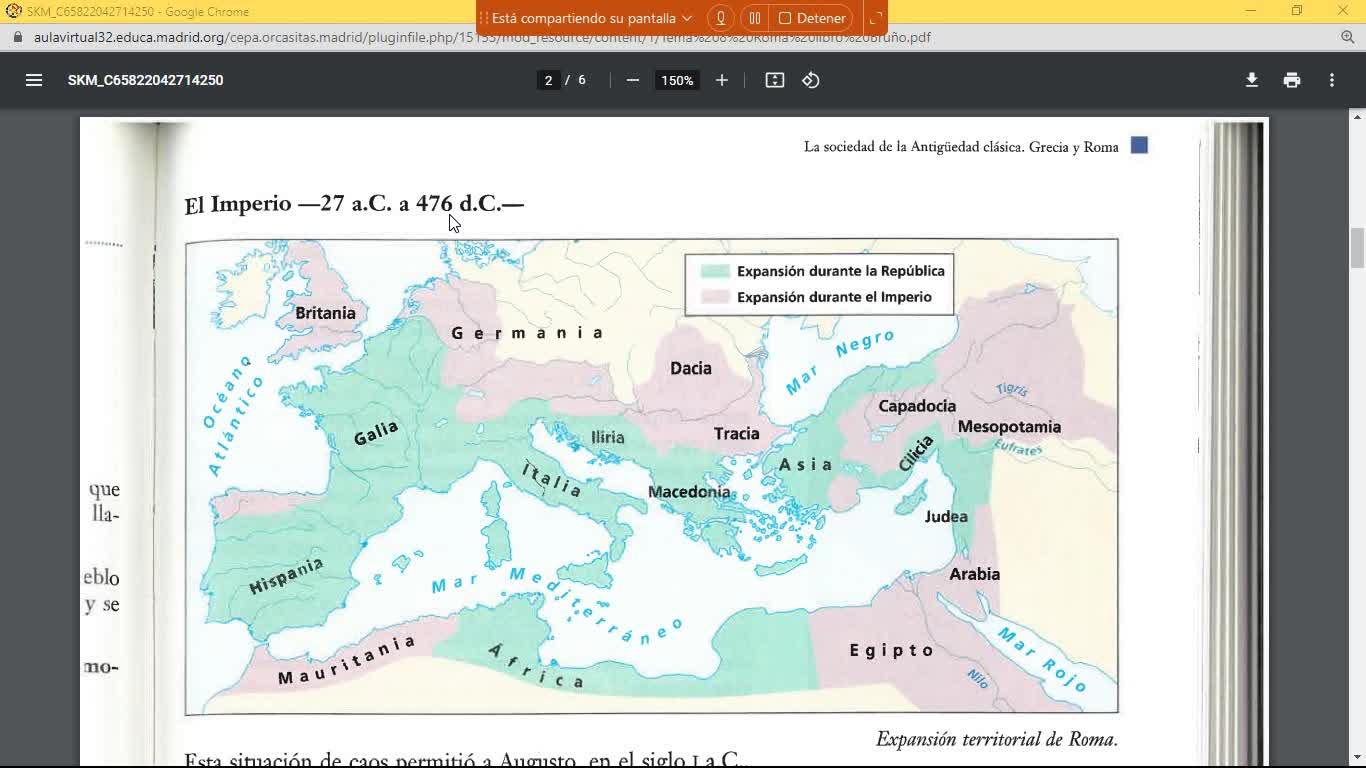
Task: Download the PDF file
Action: [1252, 80]
